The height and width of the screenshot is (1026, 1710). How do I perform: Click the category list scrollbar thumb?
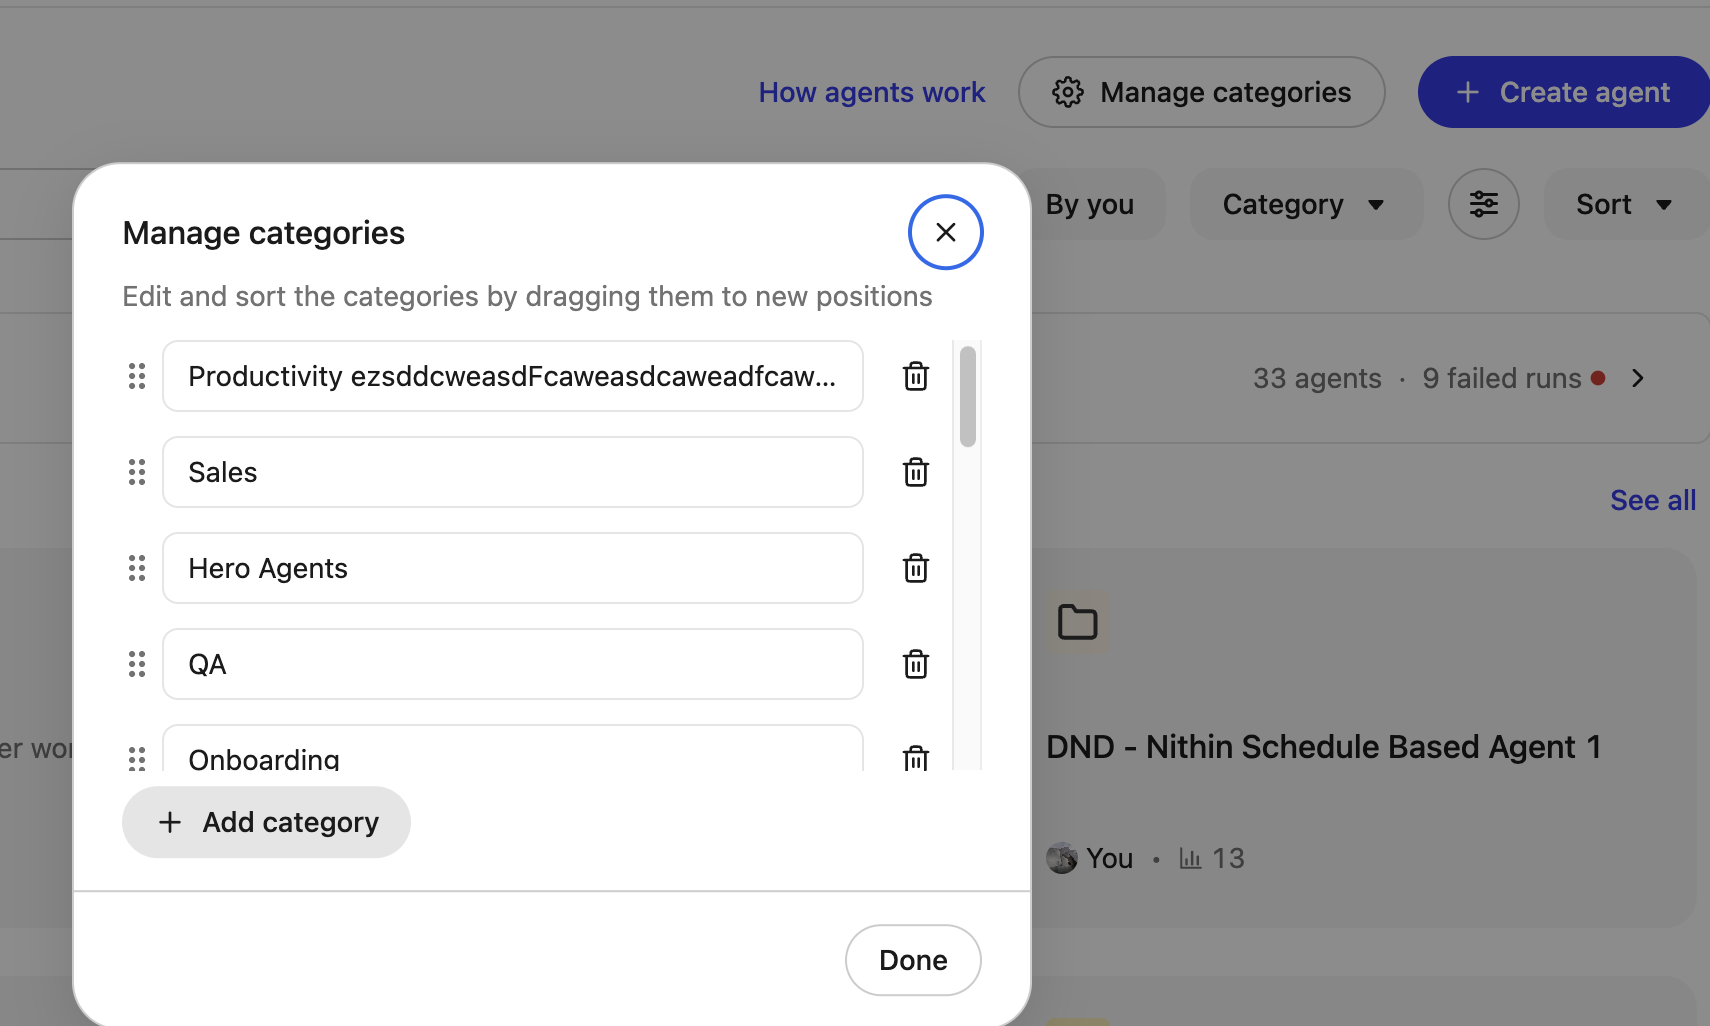[x=967, y=396]
